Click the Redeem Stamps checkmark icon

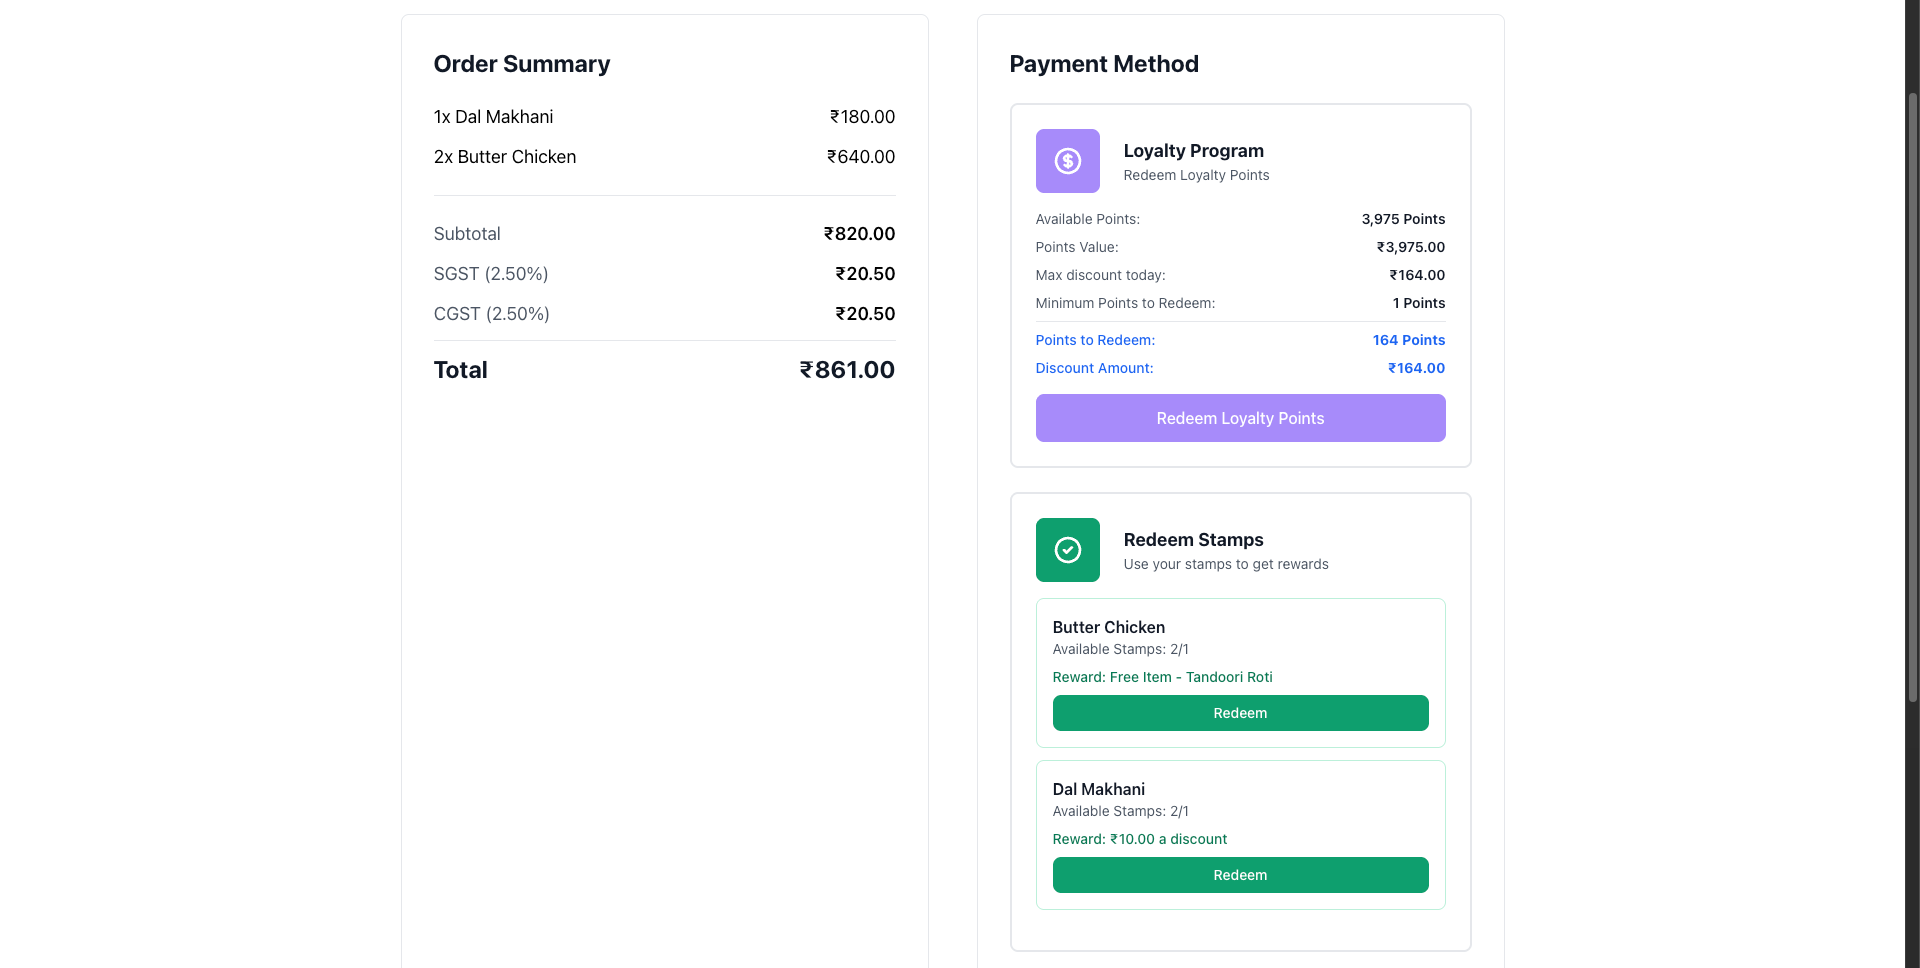coord(1067,550)
